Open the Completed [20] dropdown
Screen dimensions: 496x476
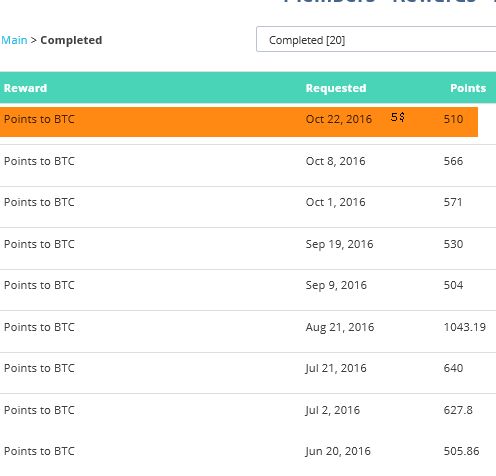click(x=376, y=39)
